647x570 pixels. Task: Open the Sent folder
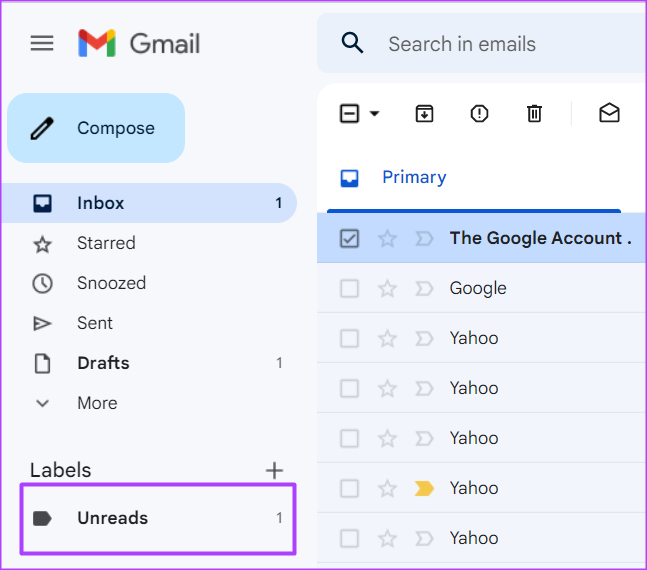coord(149,323)
